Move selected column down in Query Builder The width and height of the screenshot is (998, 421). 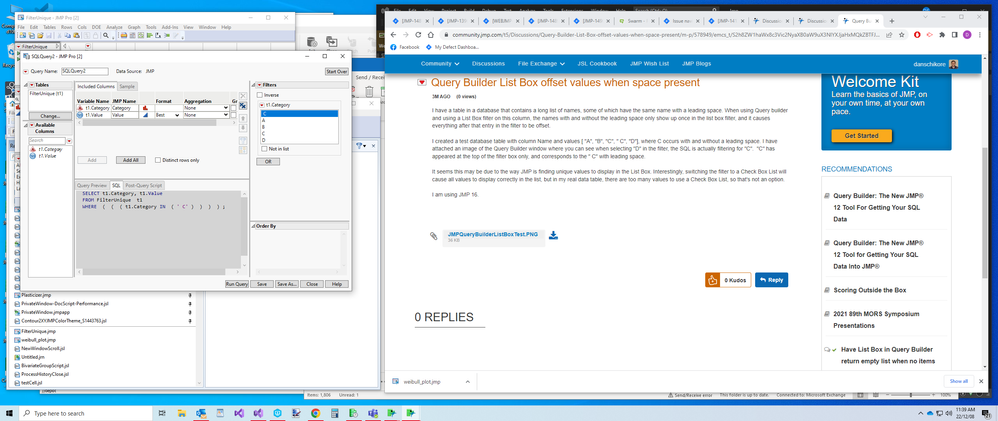click(x=242, y=129)
